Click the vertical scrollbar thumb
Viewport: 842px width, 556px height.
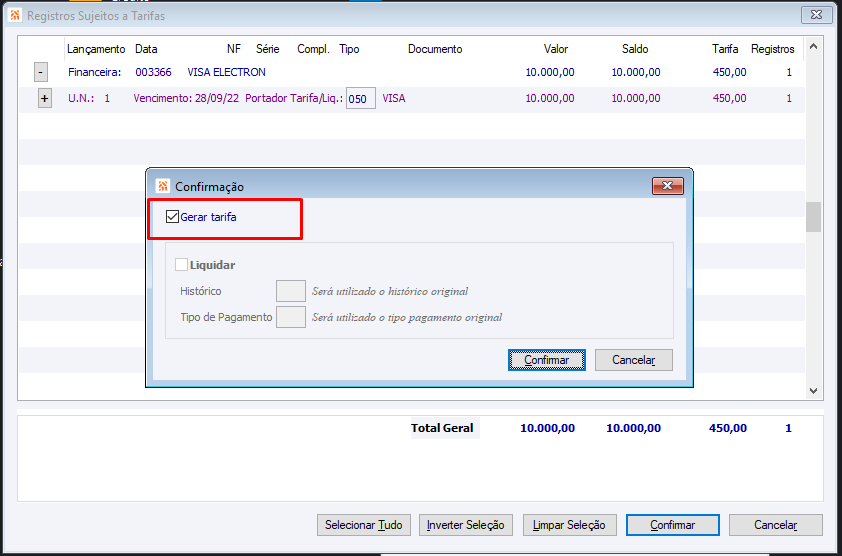[x=813, y=216]
